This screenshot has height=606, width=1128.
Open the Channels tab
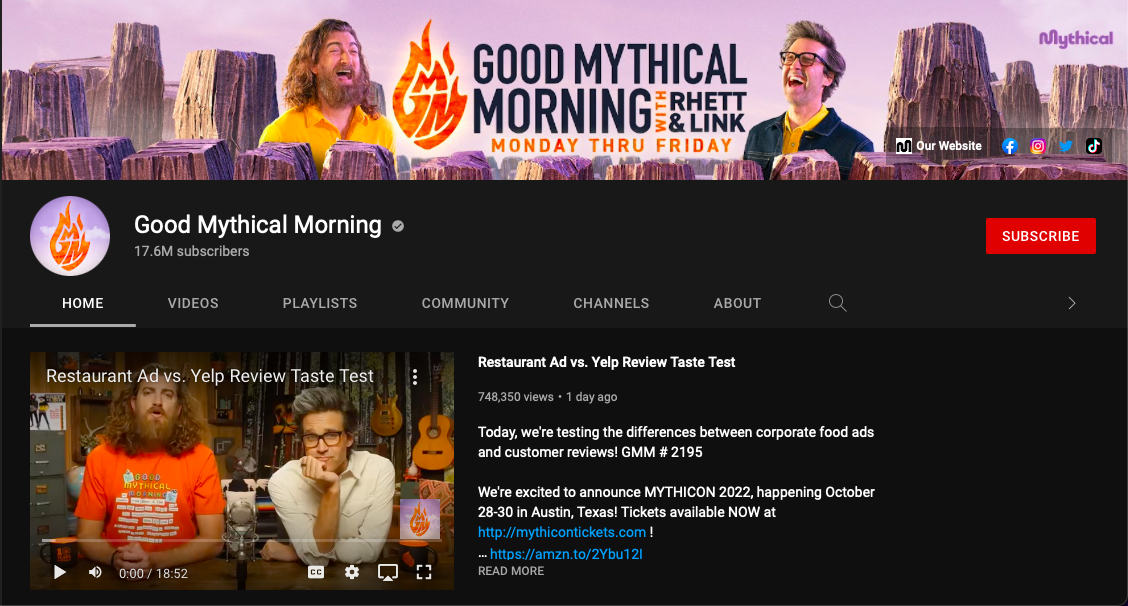[x=611, y=303]
